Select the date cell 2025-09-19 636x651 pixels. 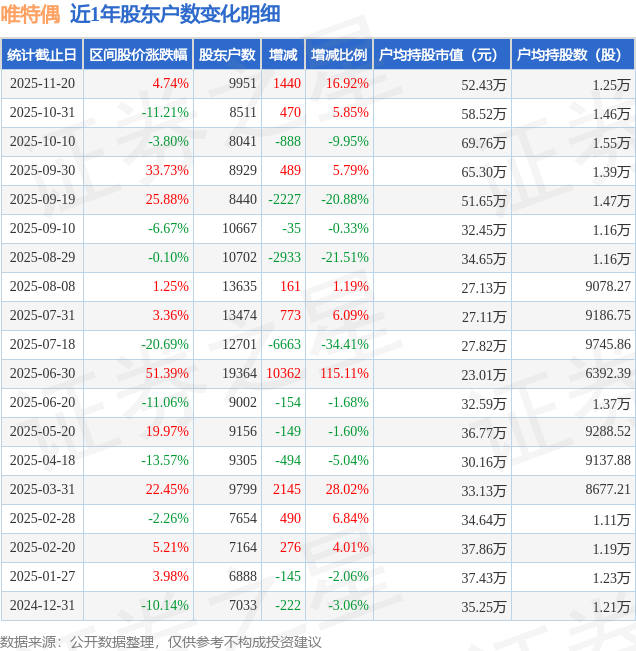[x=42, y=200]
